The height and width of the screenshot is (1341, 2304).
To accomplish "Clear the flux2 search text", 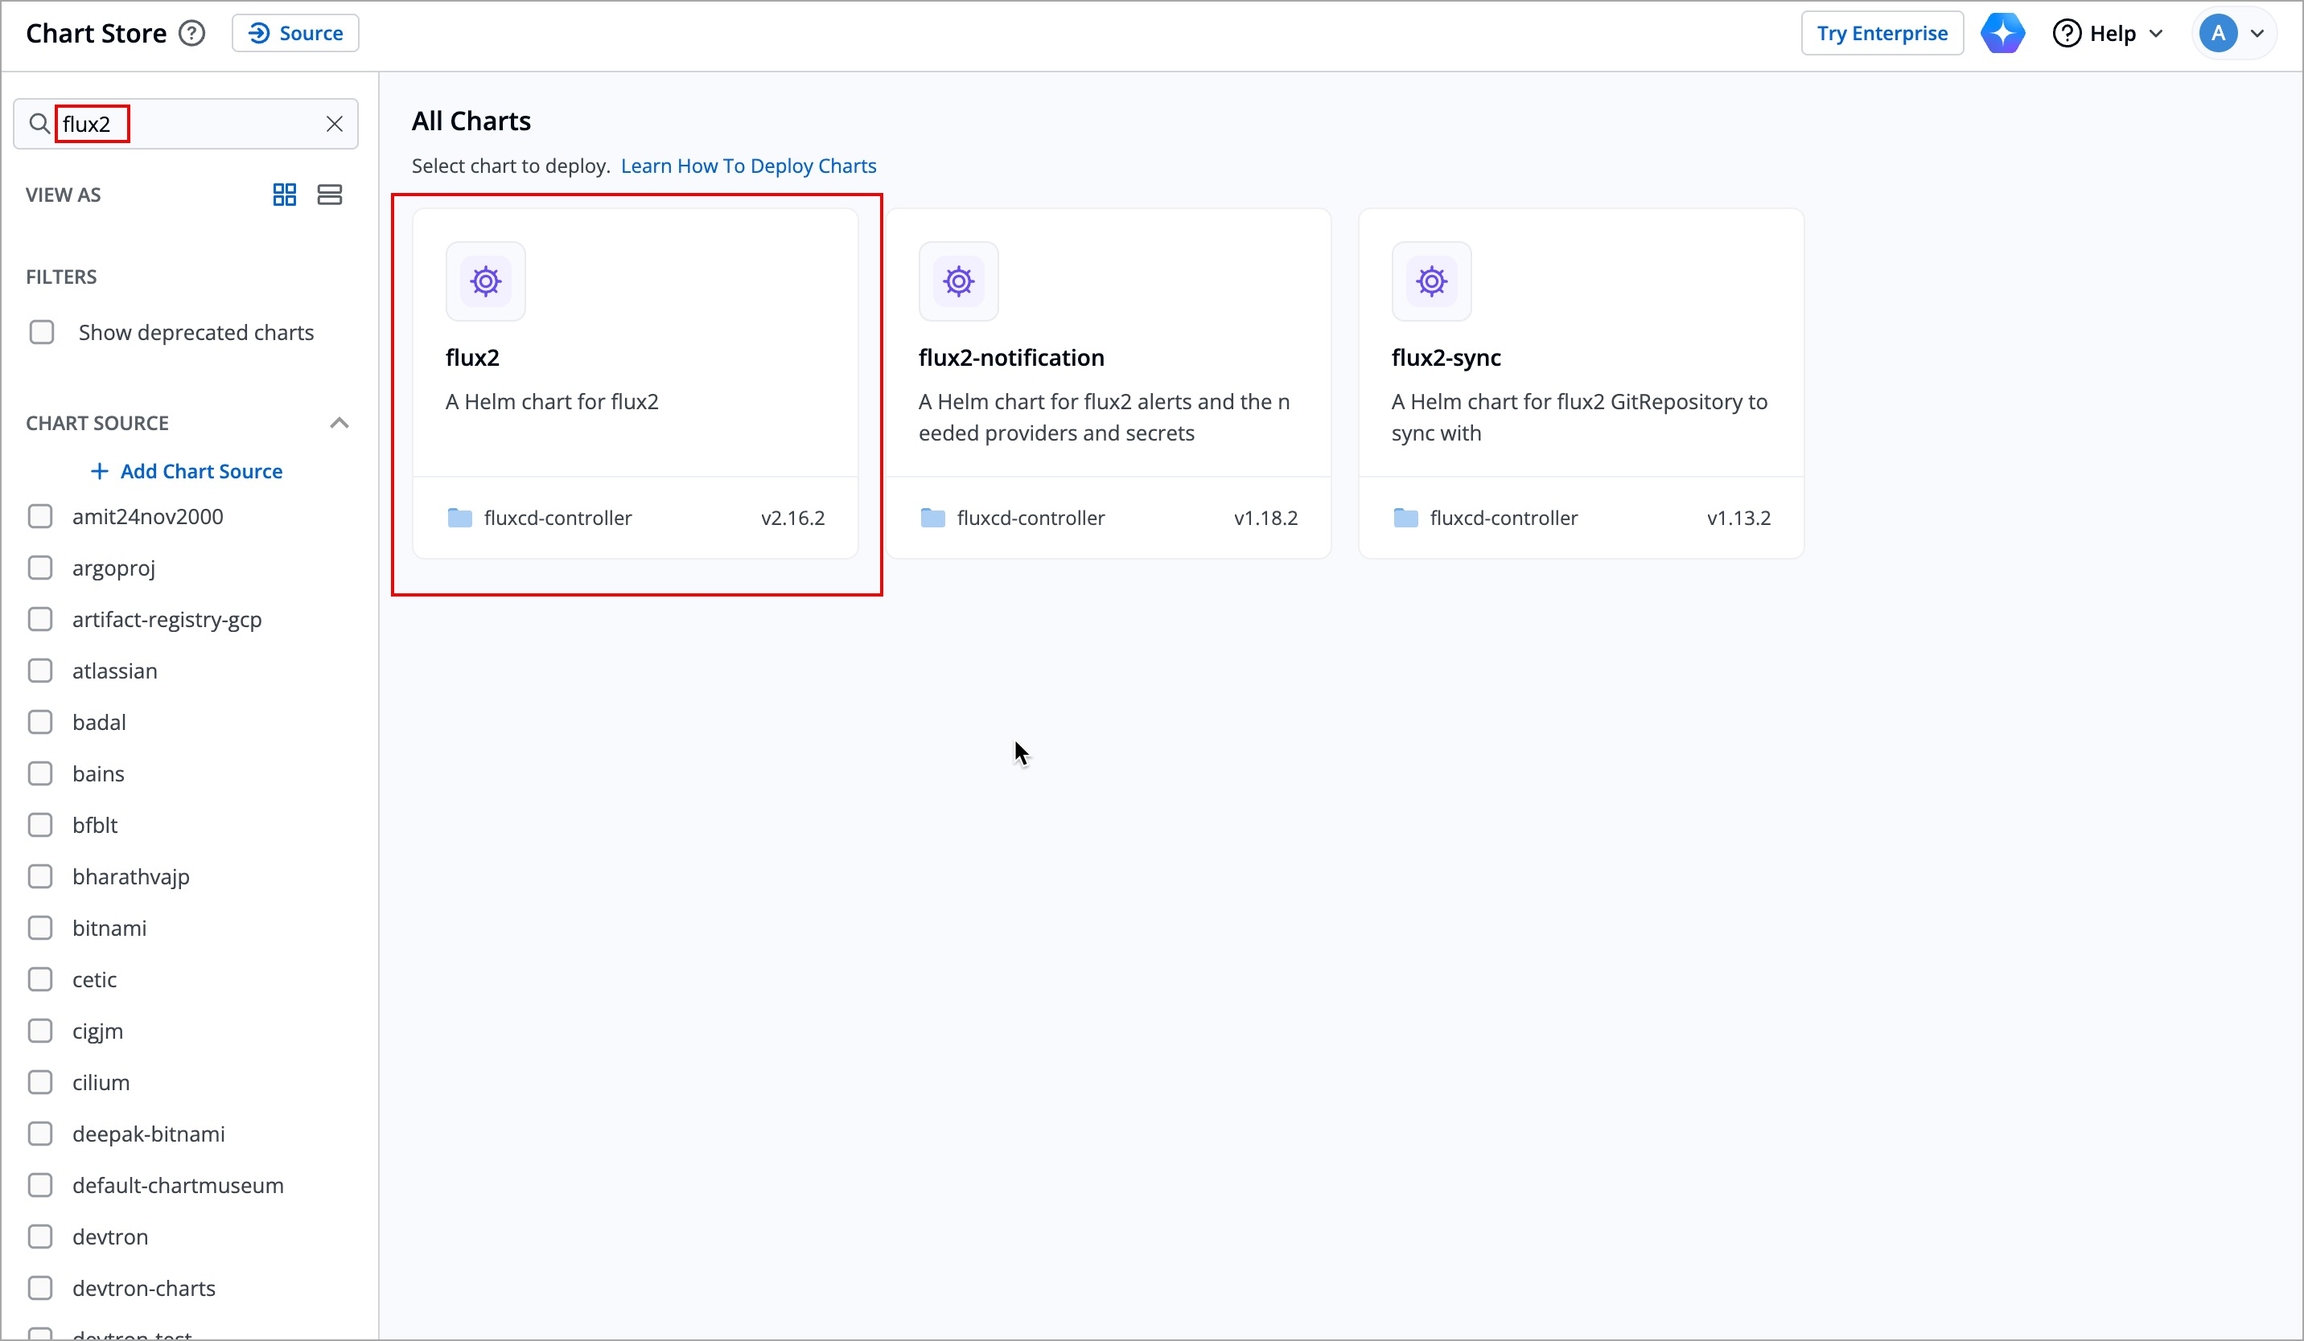I will [334, 124].
